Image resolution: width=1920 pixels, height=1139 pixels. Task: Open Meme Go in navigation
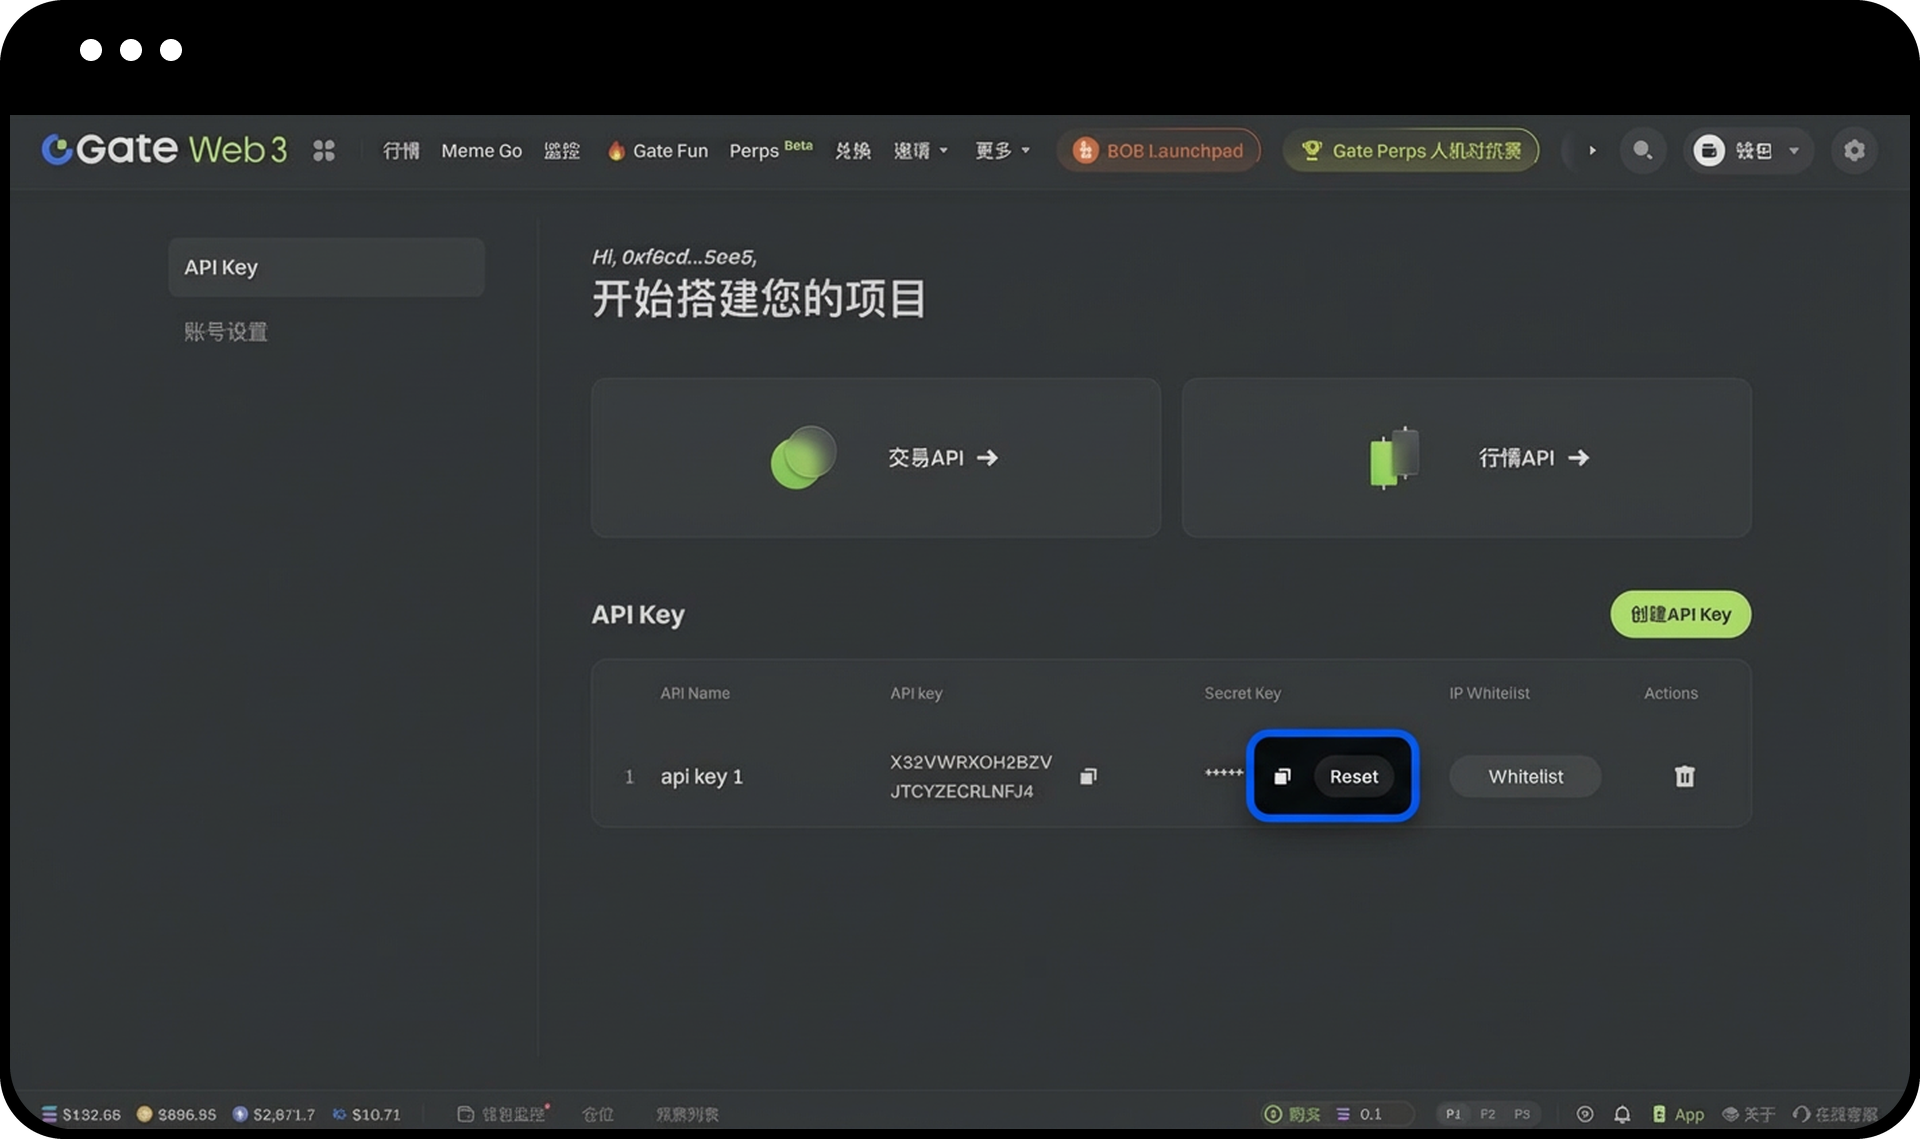tap(481, 150)
